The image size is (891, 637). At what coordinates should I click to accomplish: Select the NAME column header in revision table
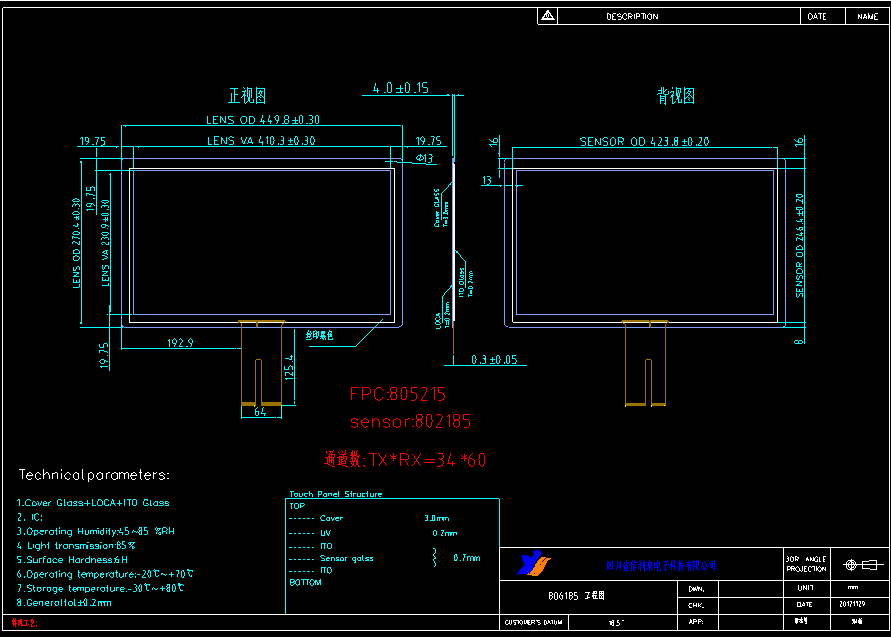867,16
